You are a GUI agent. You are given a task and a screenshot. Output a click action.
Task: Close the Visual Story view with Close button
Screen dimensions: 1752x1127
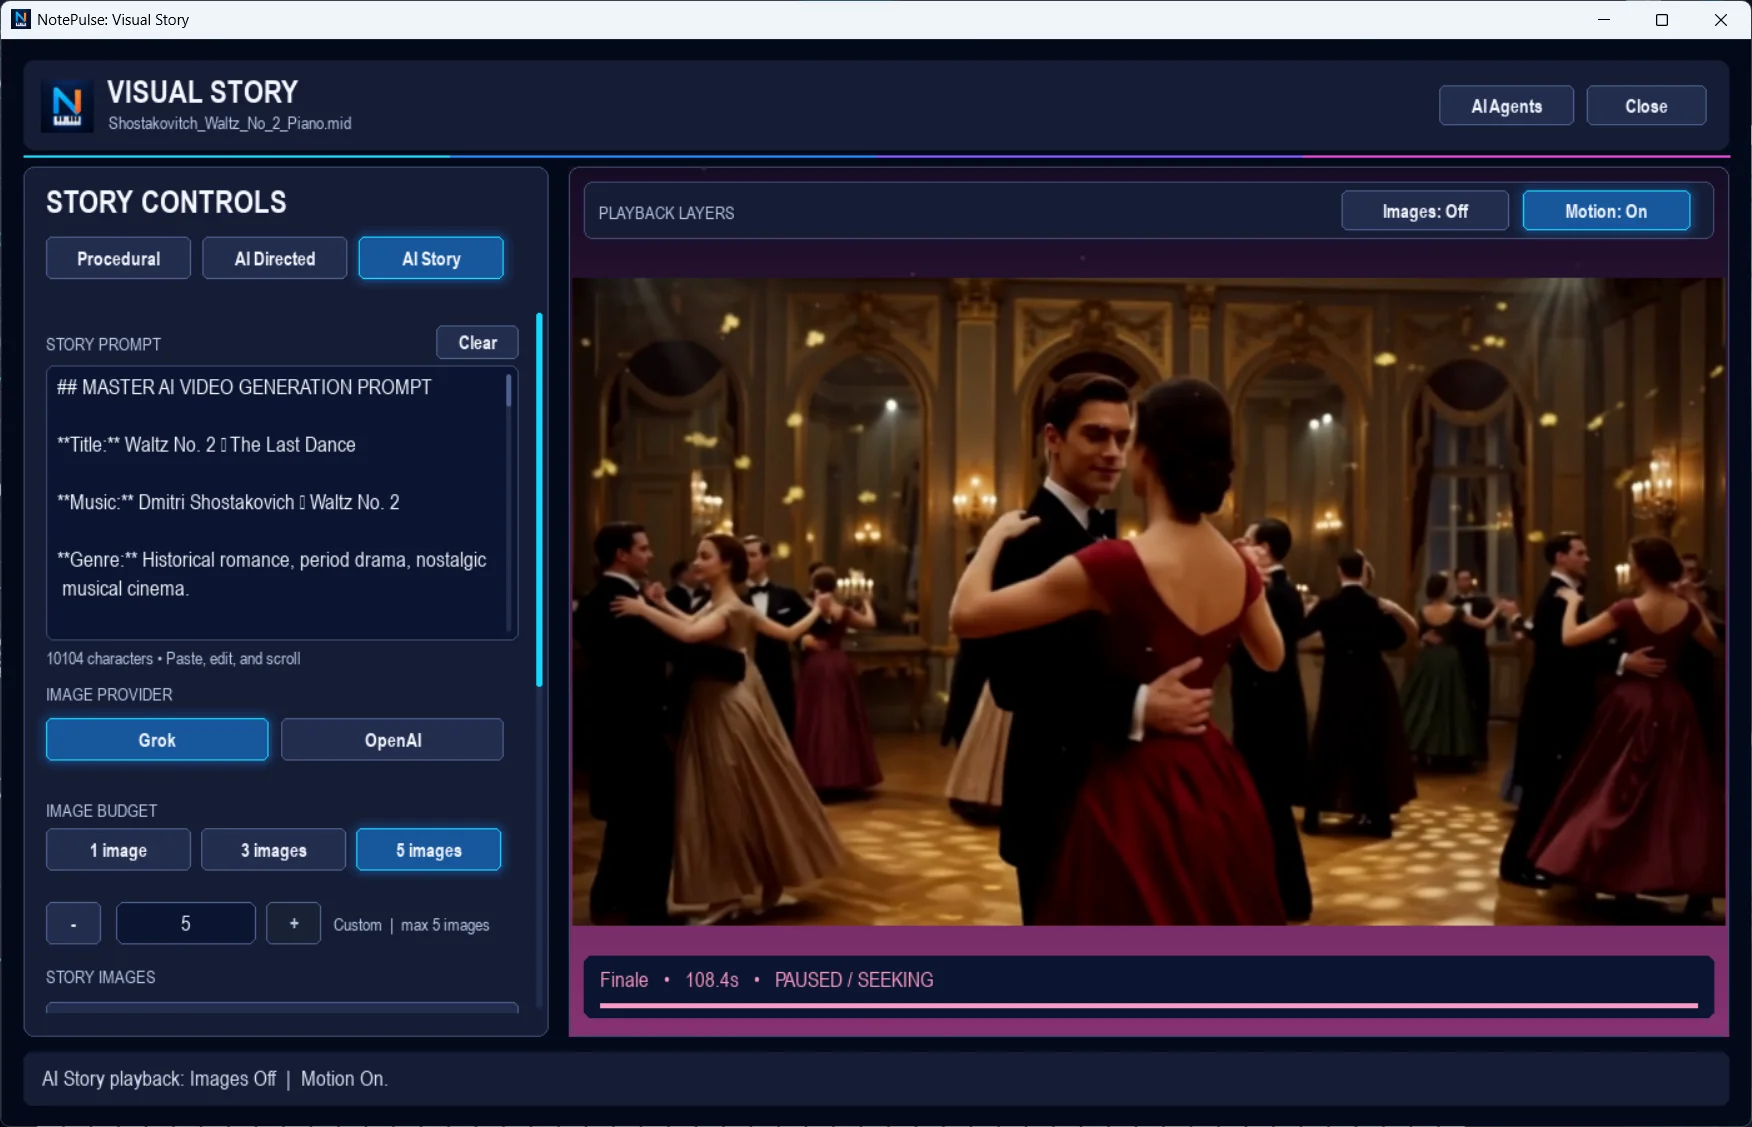pos(1646,106)
